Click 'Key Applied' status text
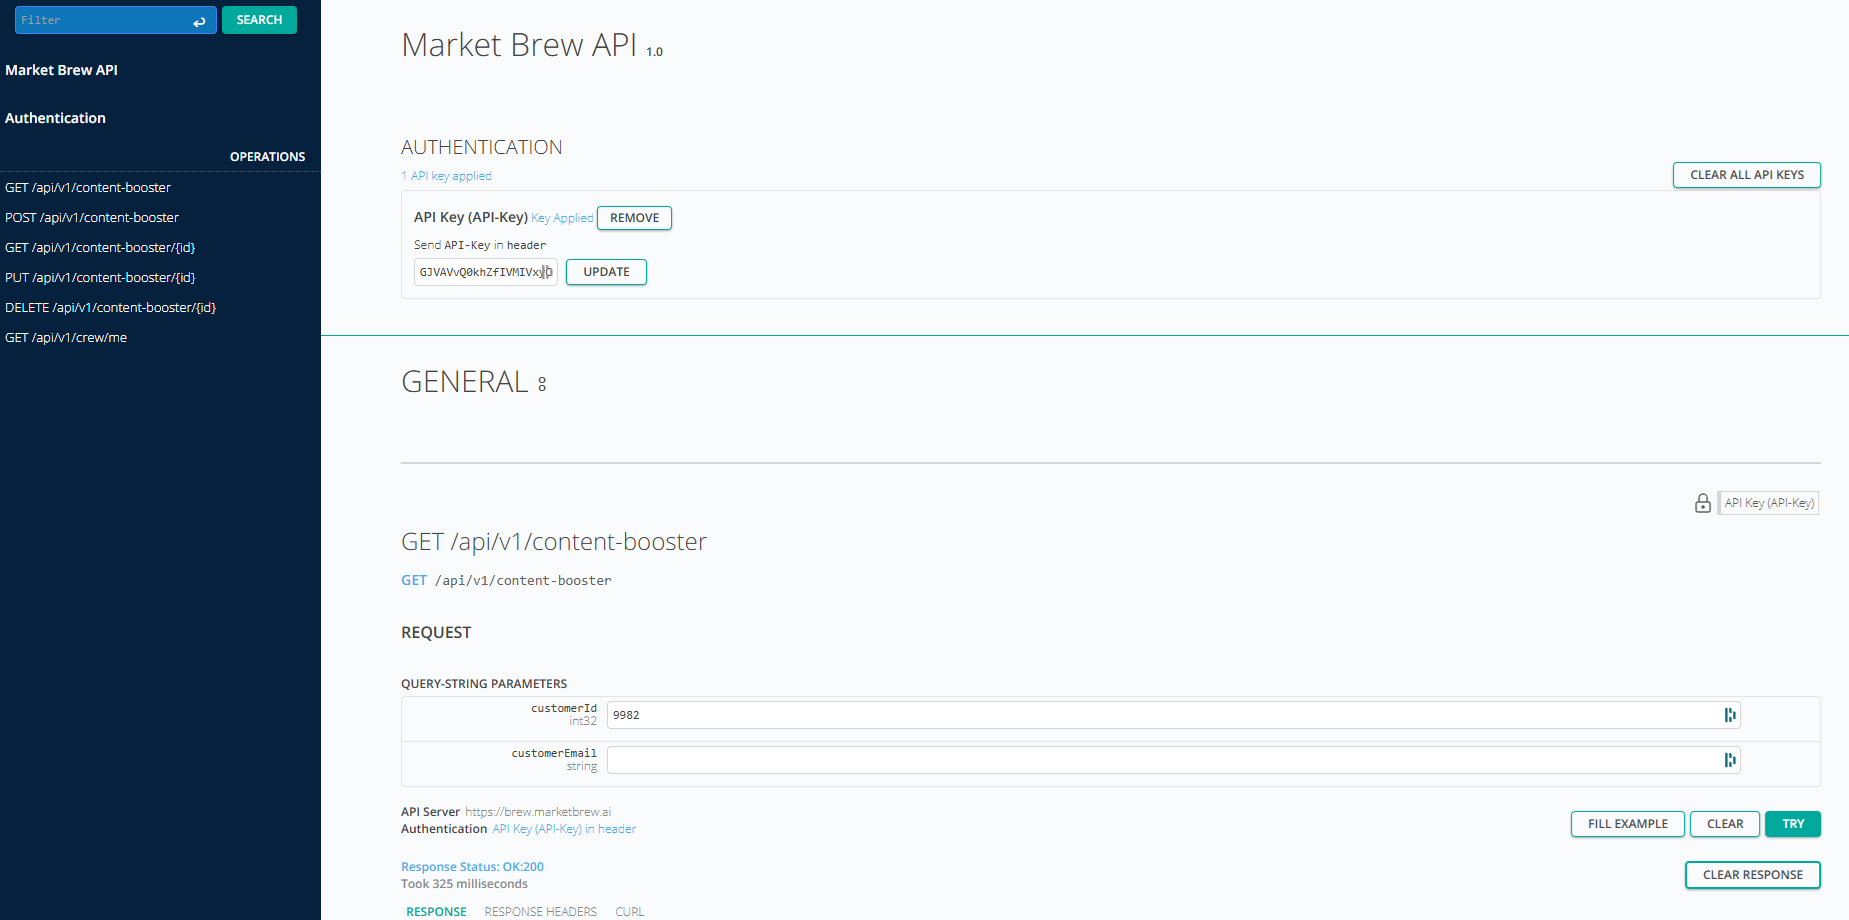1849x920 pixels. pos(562,218)
